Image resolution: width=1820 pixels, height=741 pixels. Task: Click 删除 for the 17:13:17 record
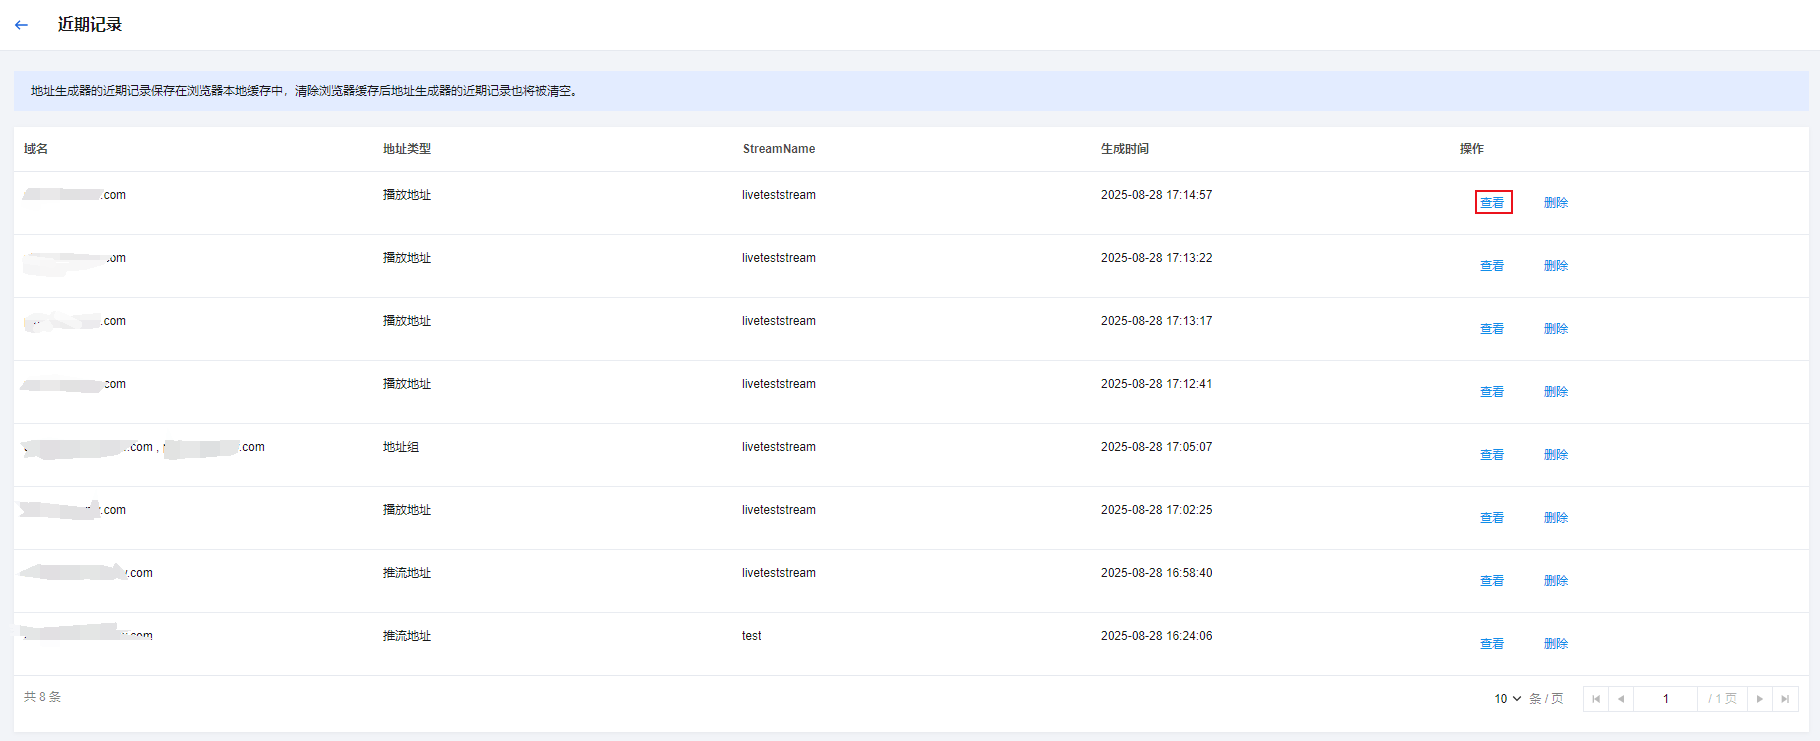point(1556,329)
